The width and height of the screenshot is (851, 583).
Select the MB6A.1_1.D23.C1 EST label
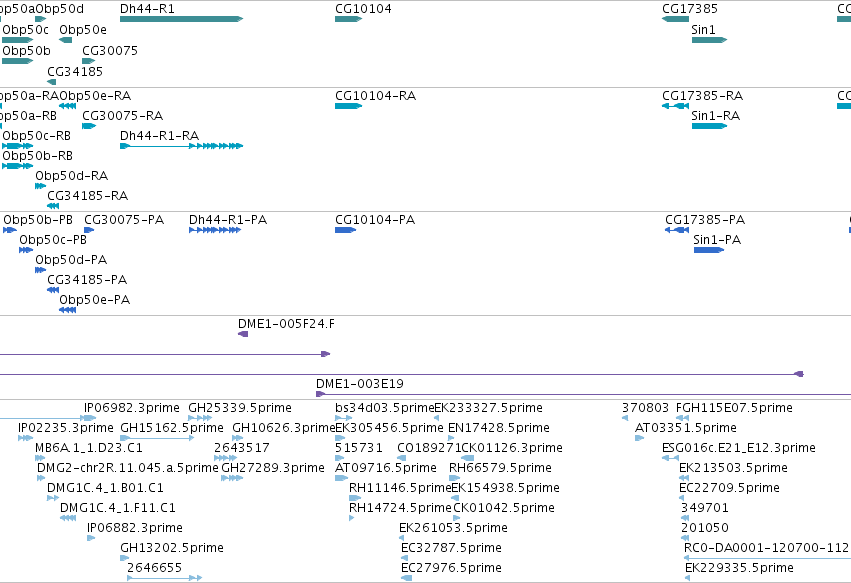click(88, 448)
